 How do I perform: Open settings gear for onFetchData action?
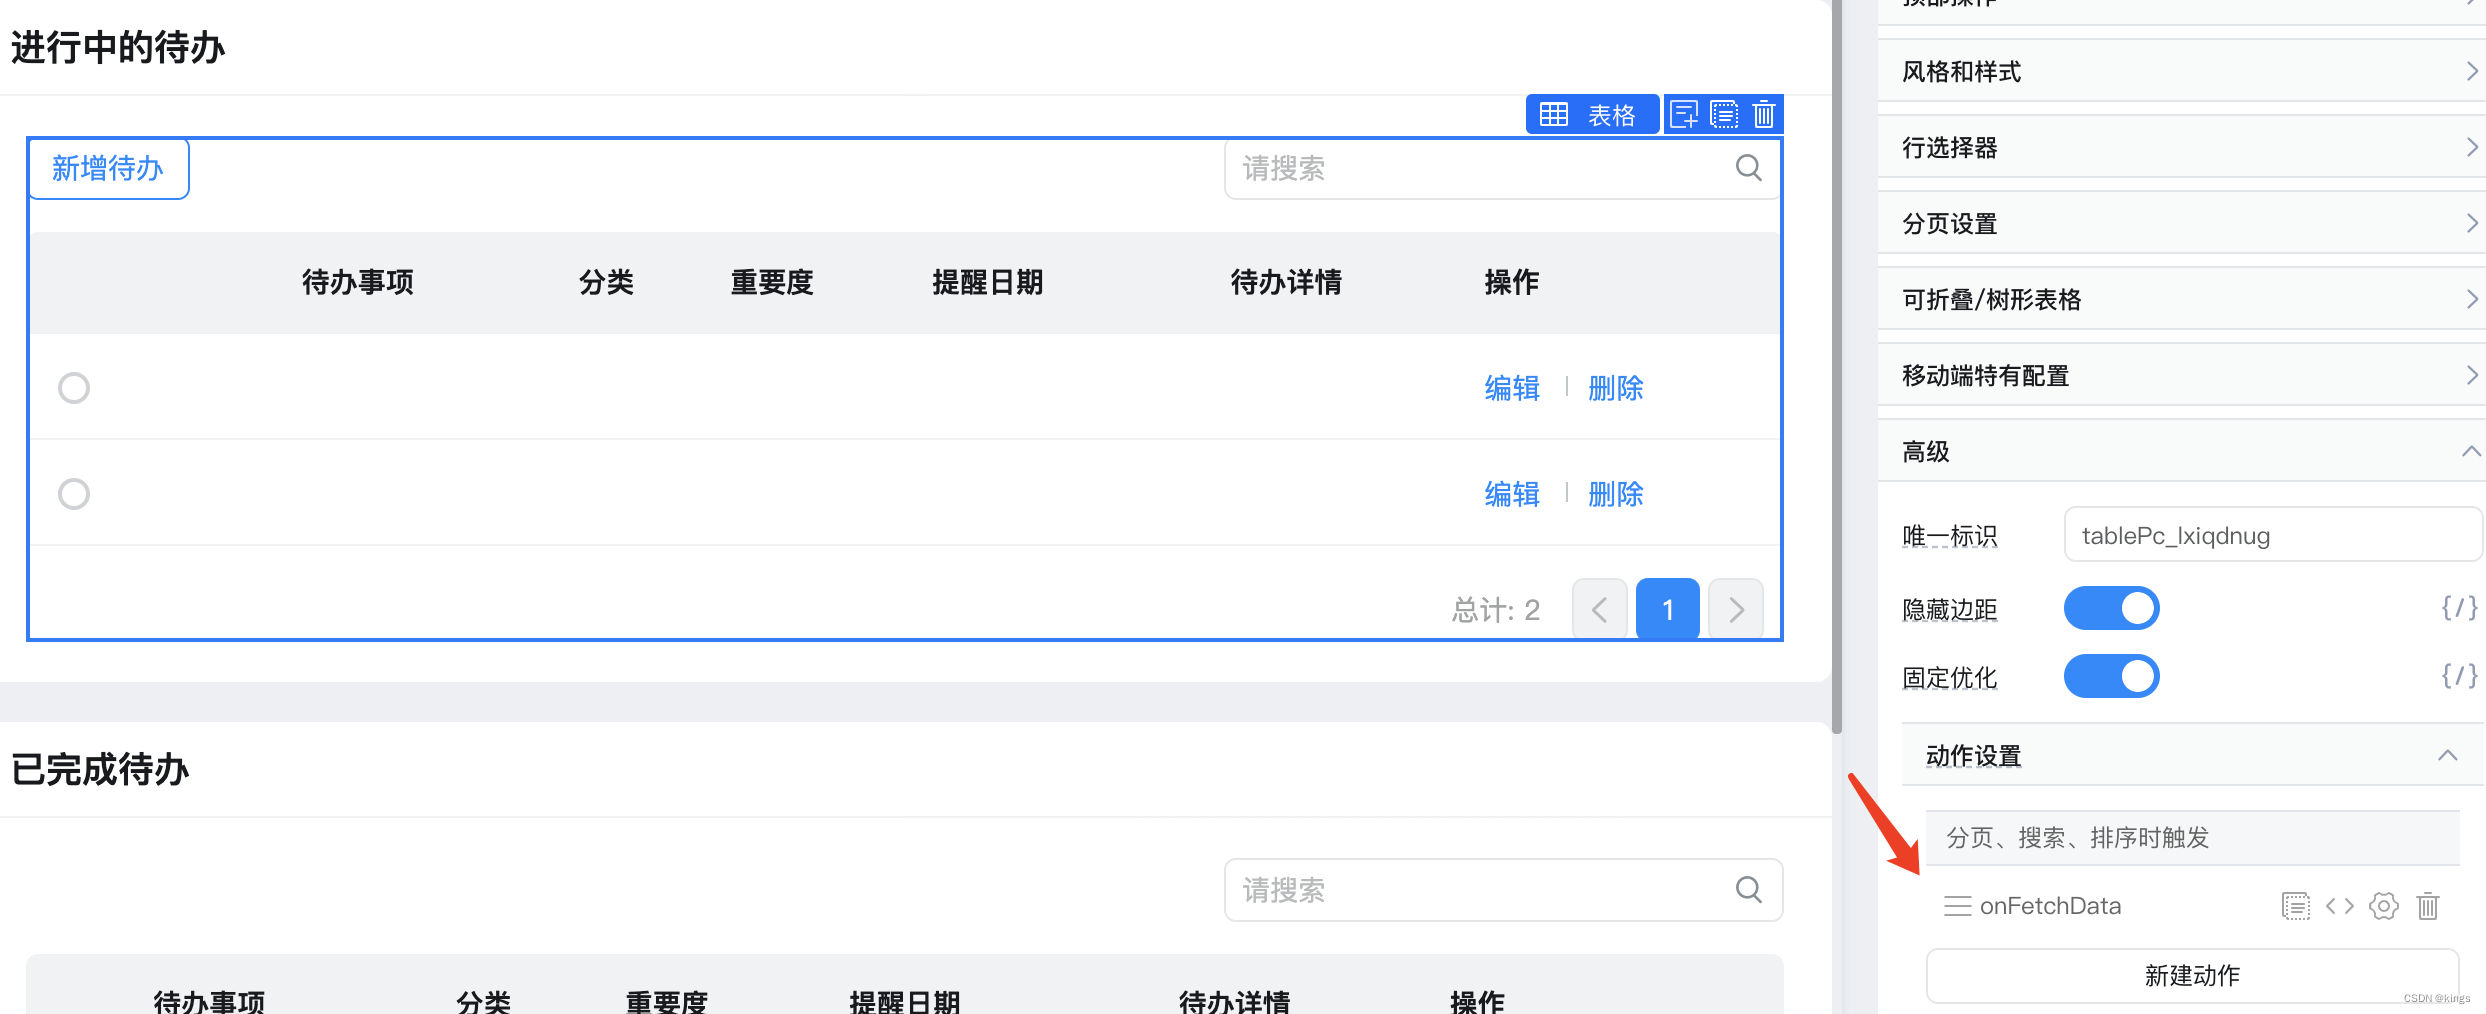[x=2383, y=906]
